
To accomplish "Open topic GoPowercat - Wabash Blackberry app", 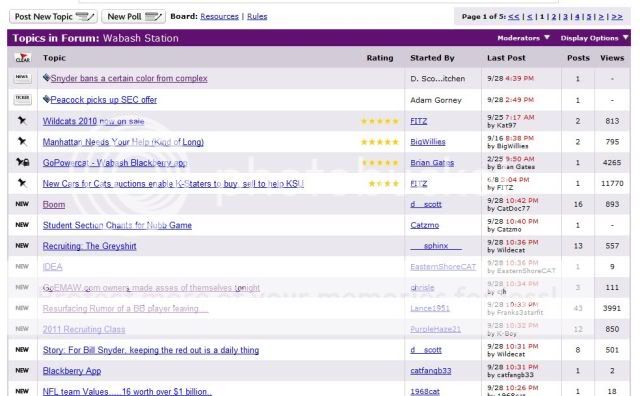I will (115, 163).
